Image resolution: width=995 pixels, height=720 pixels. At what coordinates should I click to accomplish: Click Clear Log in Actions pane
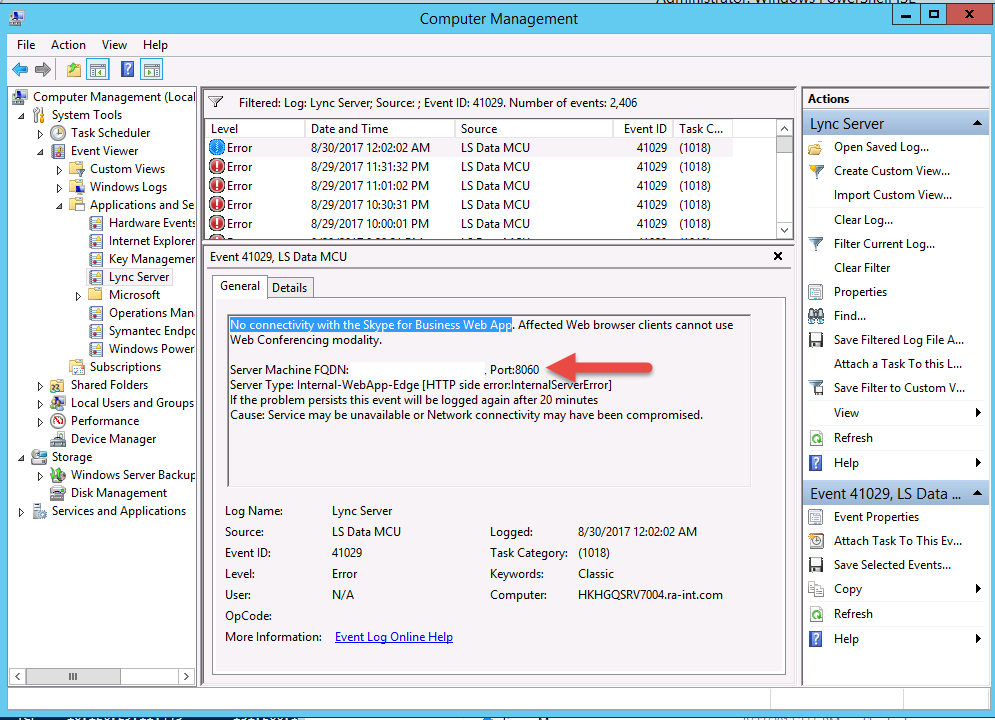point(863,220)
